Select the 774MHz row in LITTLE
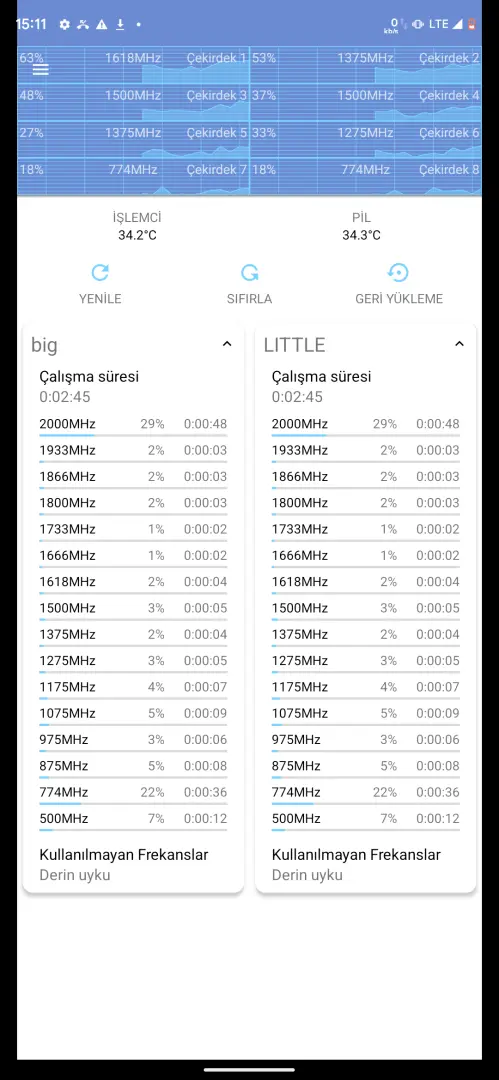This screenshot has width=499, height=1080. 365,793
